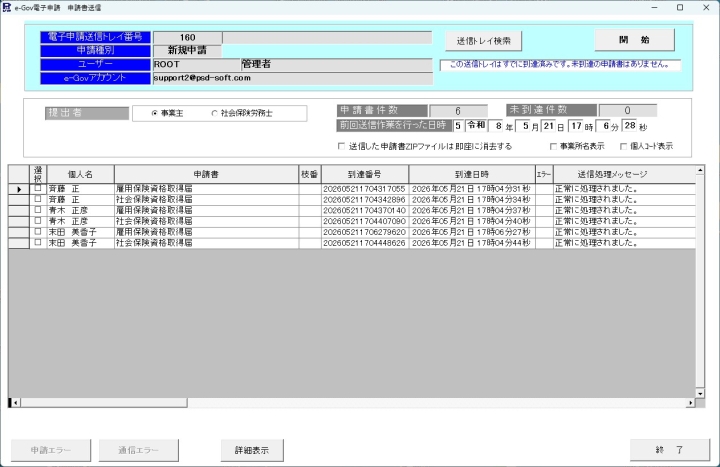The image size is (720, 467).
Task: Click arrival number 202605211704342896
Action: pyautogui.click(x=365, y=200)
